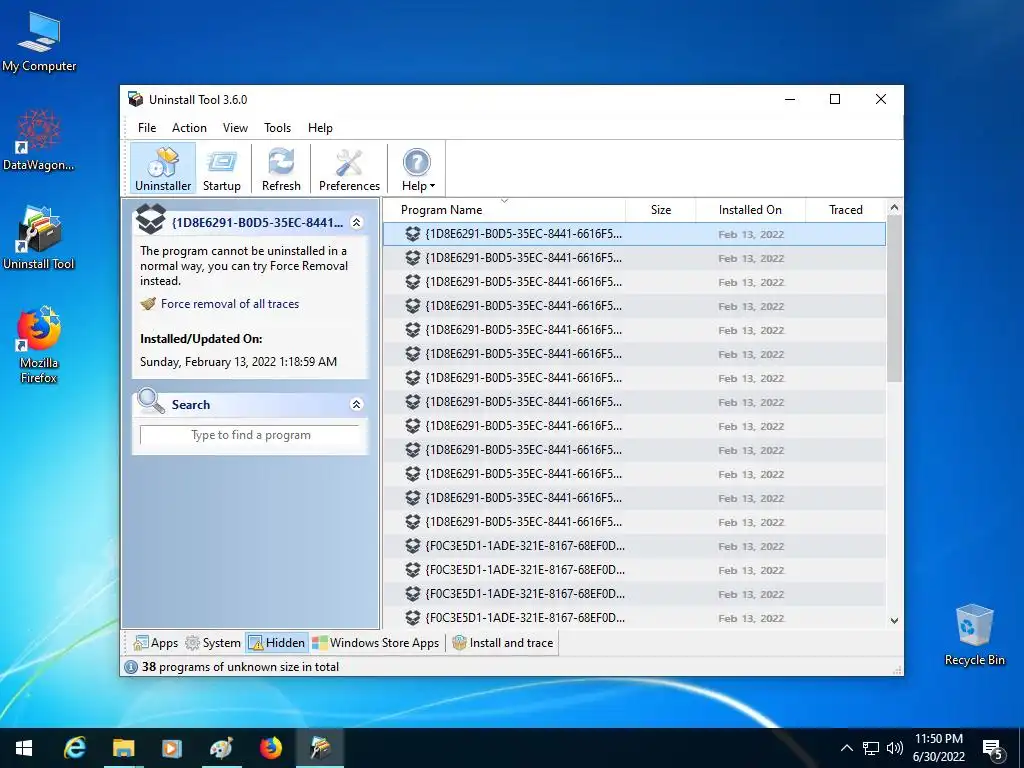
Task: Open the Startup manager icon
Action: (221, 168)
